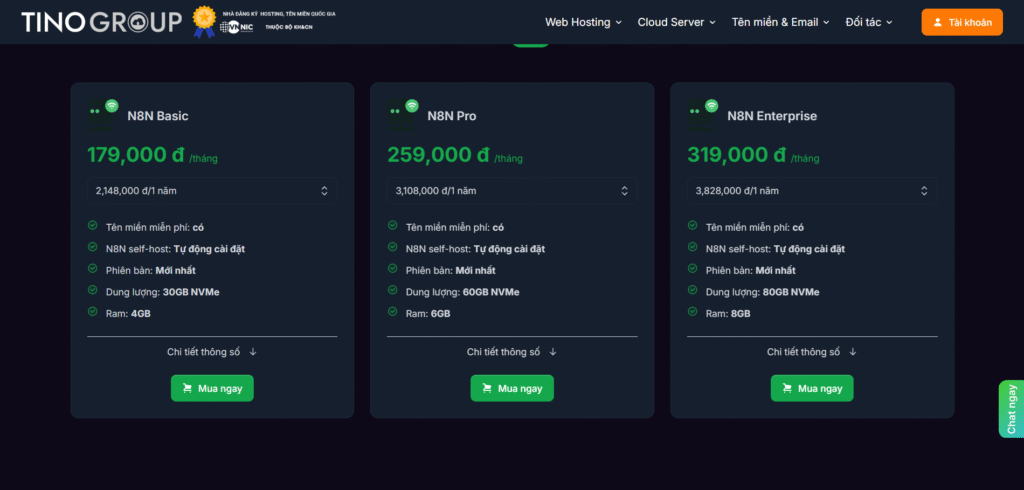The height and width of the screenshot is (490, 1024).
Task: Expand Chi tiết thông số for N8N Enterprise
Action: [812, 352]
